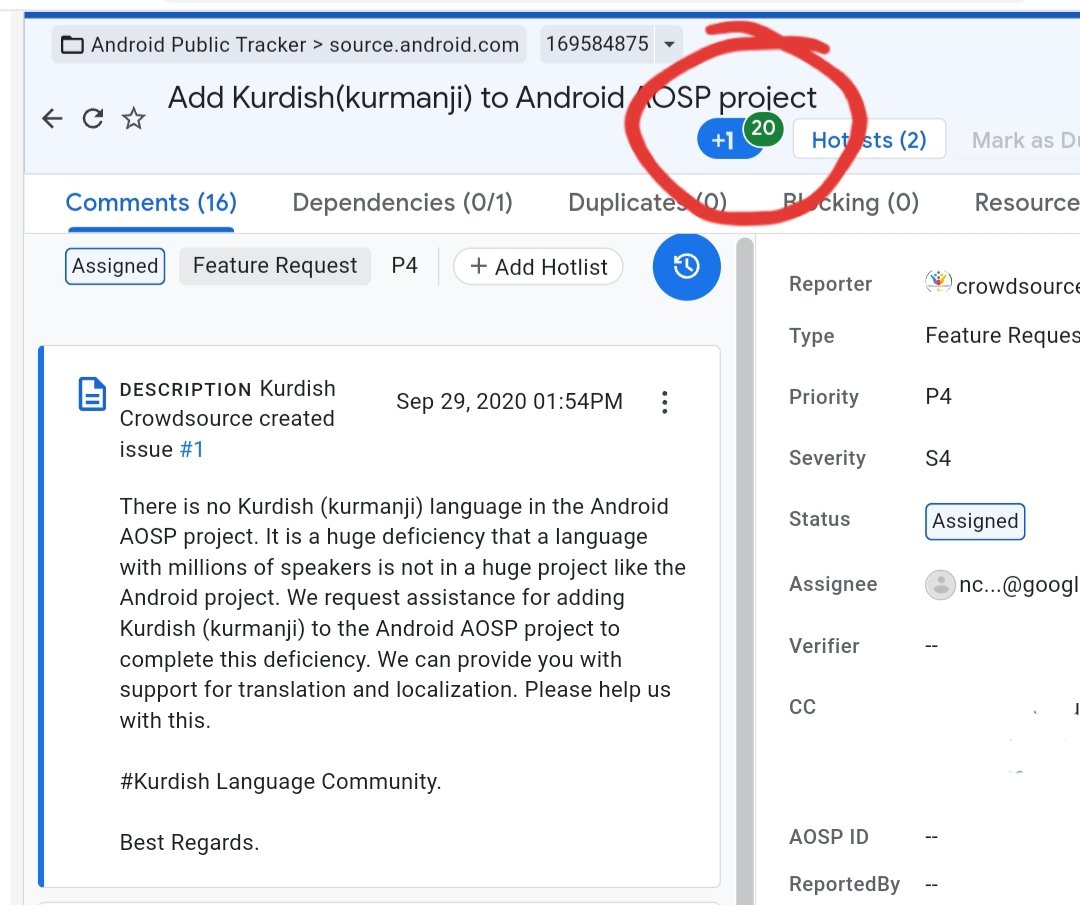Click the green 20 vote count badge
Screen dimensions: 1080x905
pyautogui.click(x=762, y=128)
